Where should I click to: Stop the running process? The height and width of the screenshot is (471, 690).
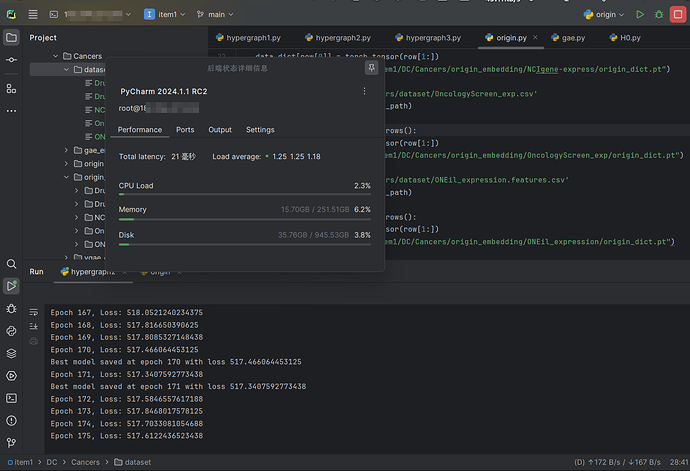(x=678, y=15)
